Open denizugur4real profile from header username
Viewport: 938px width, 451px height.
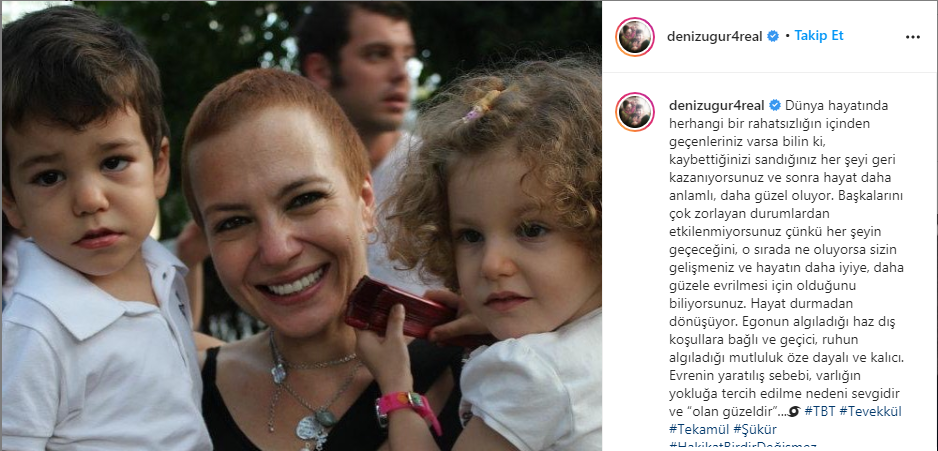[715, 36]
